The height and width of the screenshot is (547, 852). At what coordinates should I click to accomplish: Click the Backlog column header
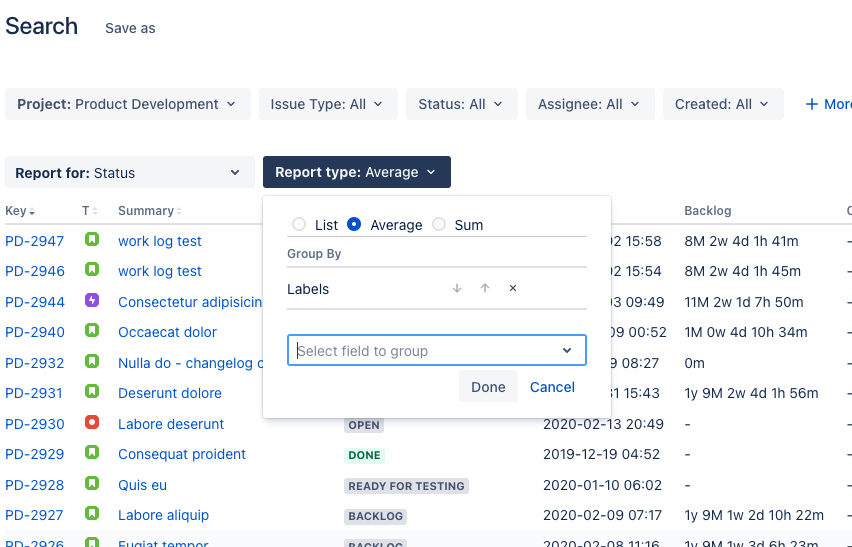coord(707,211)
